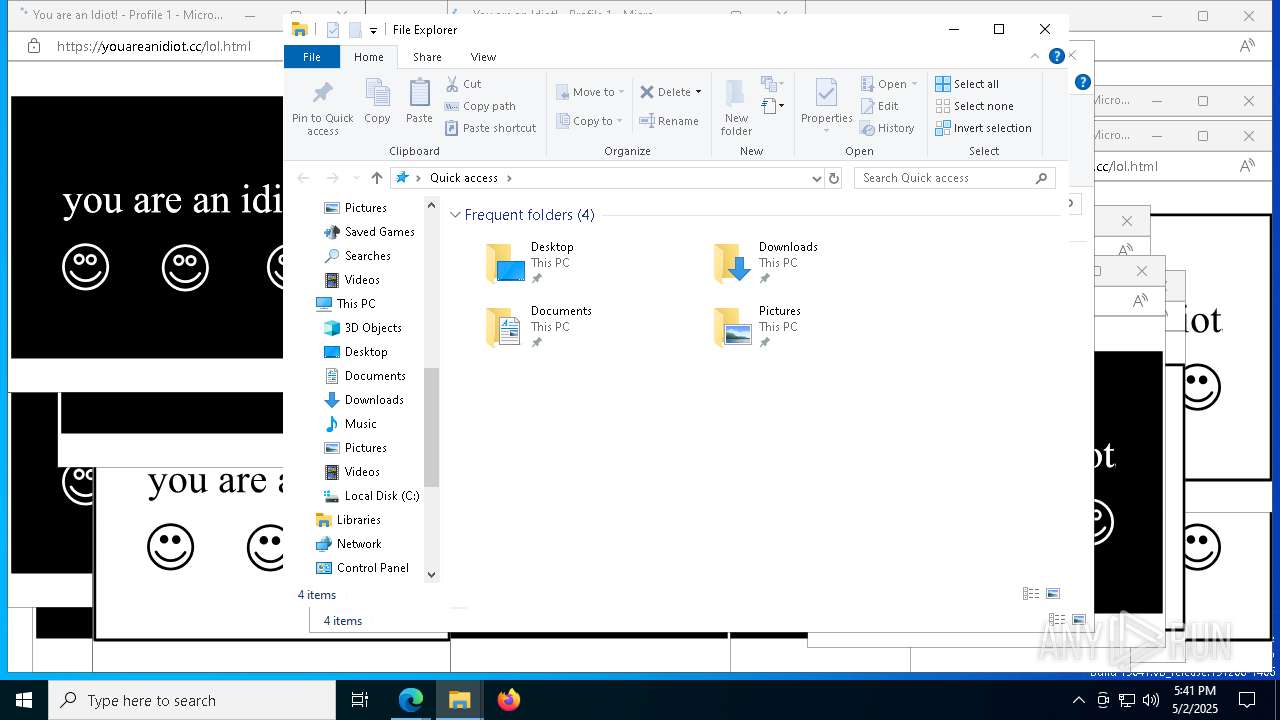Open Delete dropdown arrow
The height and width of the screenshot is (720, 1280).
click(698, 92)
